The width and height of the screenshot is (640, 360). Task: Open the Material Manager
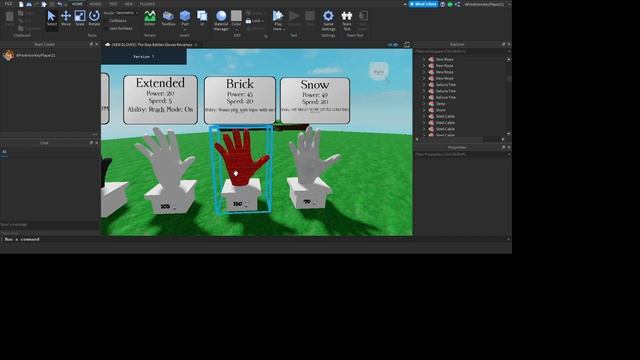pos(221,20)
